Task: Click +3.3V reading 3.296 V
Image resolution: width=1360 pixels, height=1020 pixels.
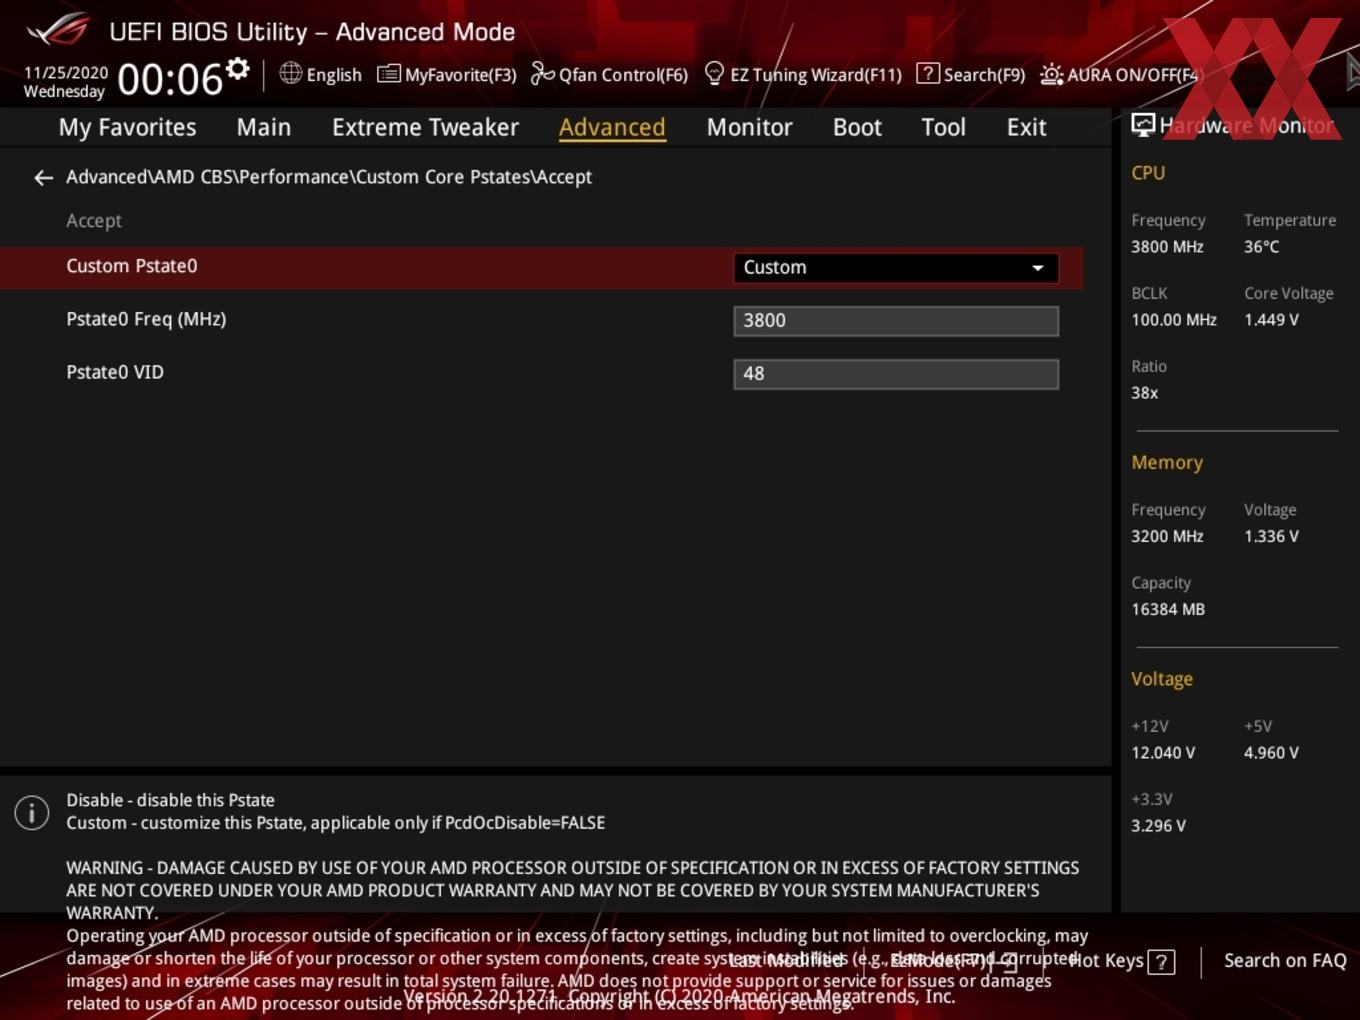Action: 1158,826
